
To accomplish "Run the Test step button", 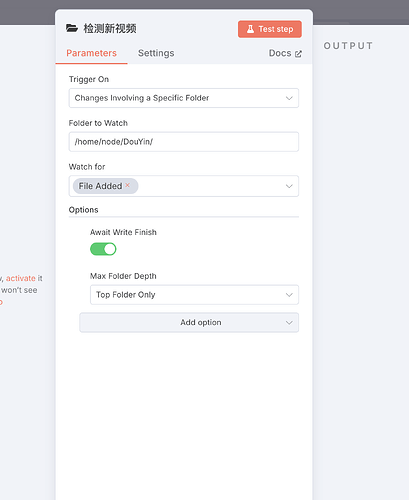I will click(x=270, y=29).
